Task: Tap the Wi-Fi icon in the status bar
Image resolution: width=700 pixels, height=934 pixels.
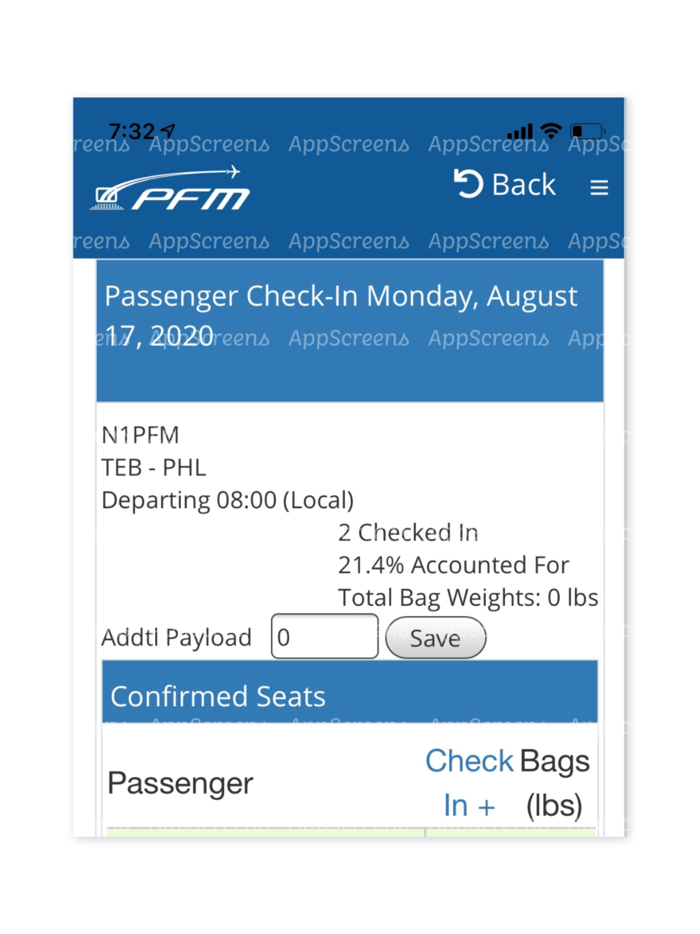Action: pos(551,130)
